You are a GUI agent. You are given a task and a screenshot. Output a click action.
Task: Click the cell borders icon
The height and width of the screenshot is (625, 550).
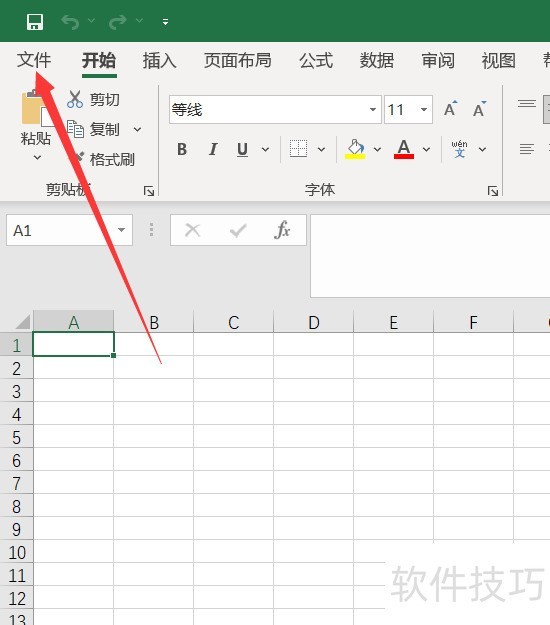pyautogui.click(x=298, y=149)
